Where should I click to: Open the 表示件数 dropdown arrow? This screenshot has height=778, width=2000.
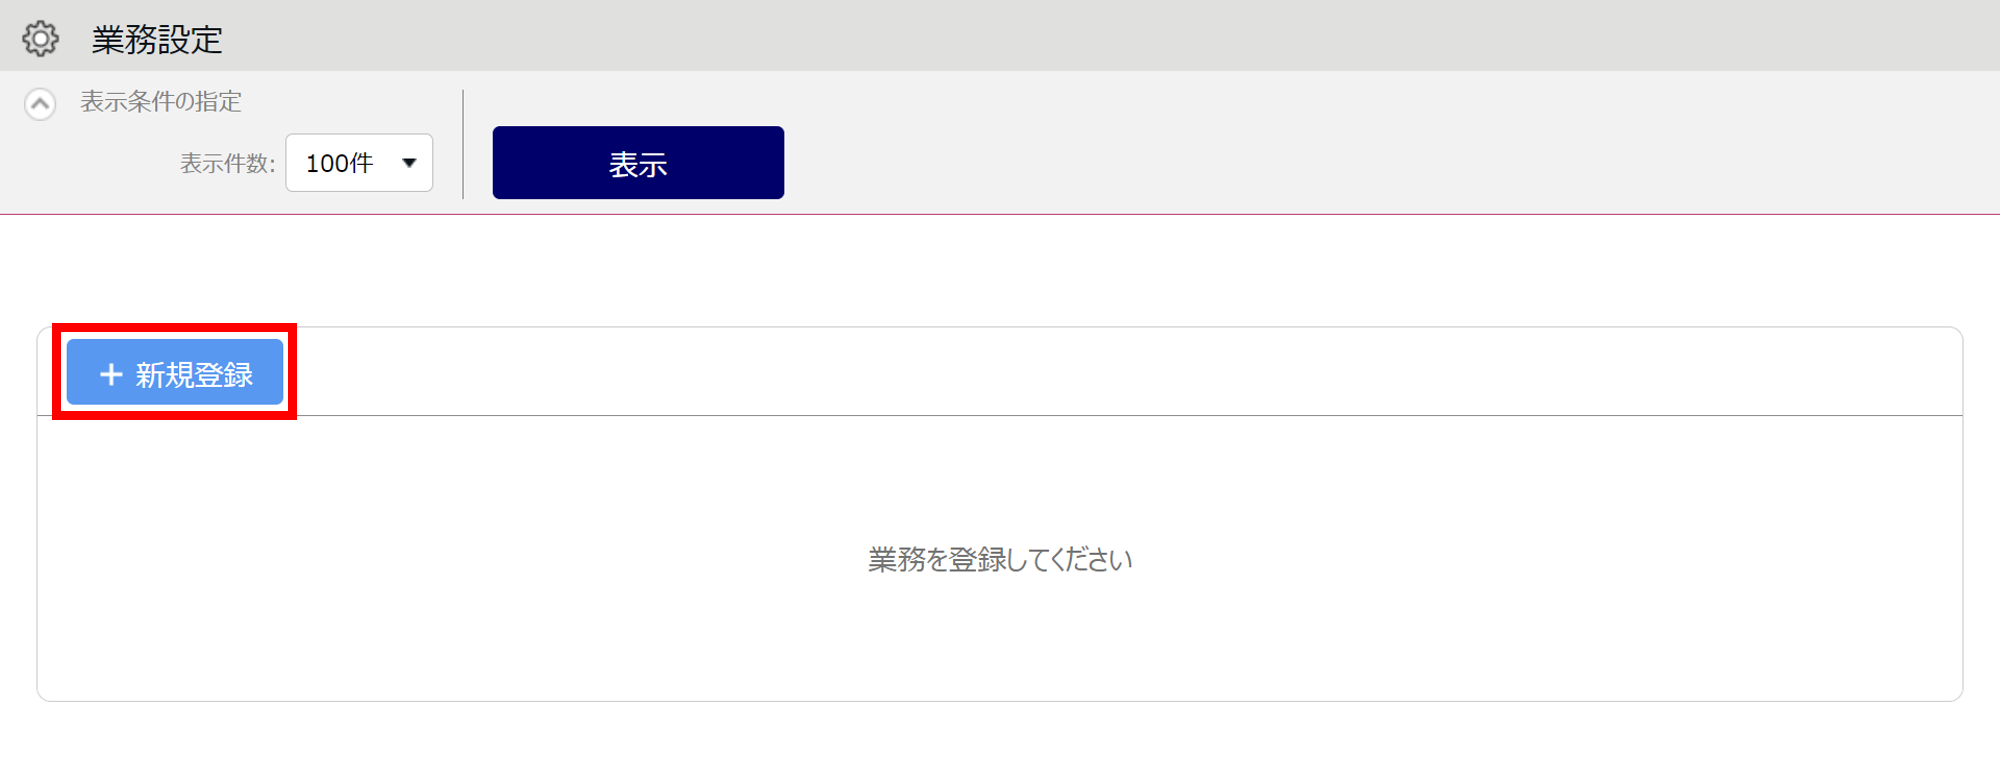click(409, 163)
